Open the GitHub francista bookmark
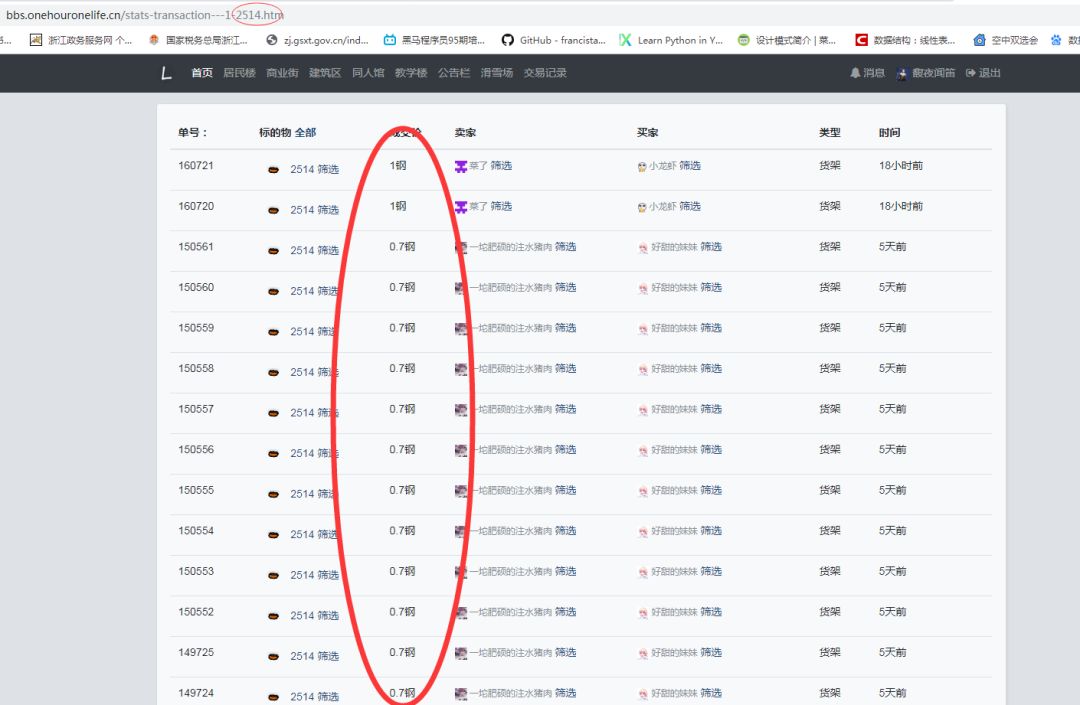 pyautogui.click(x=554, y=40)
